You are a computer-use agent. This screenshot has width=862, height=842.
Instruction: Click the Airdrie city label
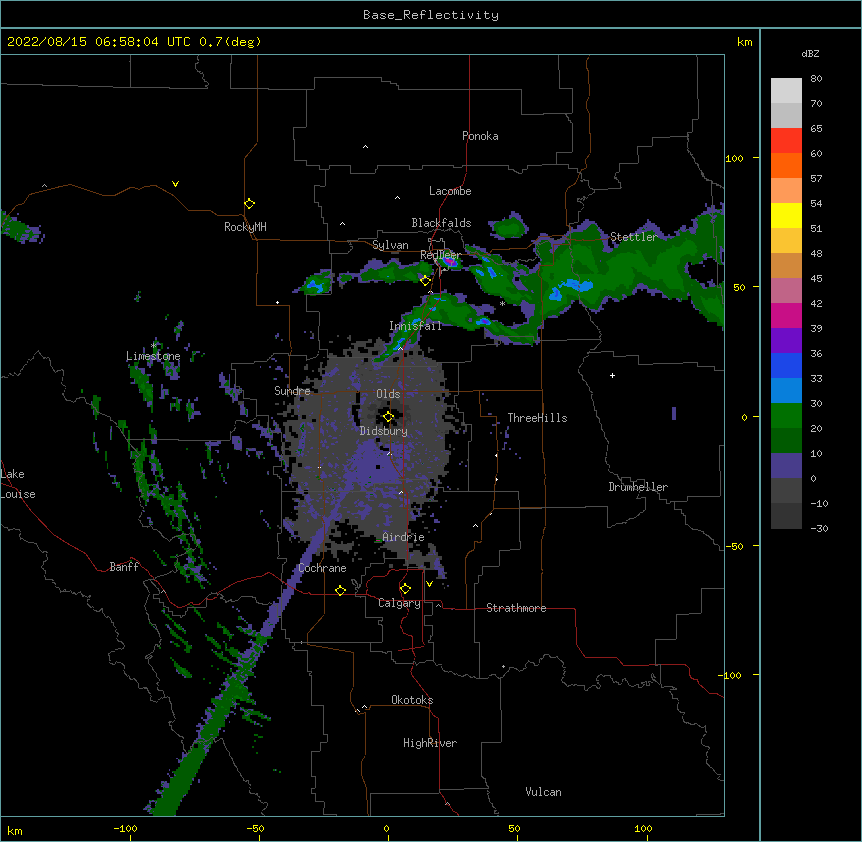click(x=404, y=537)
